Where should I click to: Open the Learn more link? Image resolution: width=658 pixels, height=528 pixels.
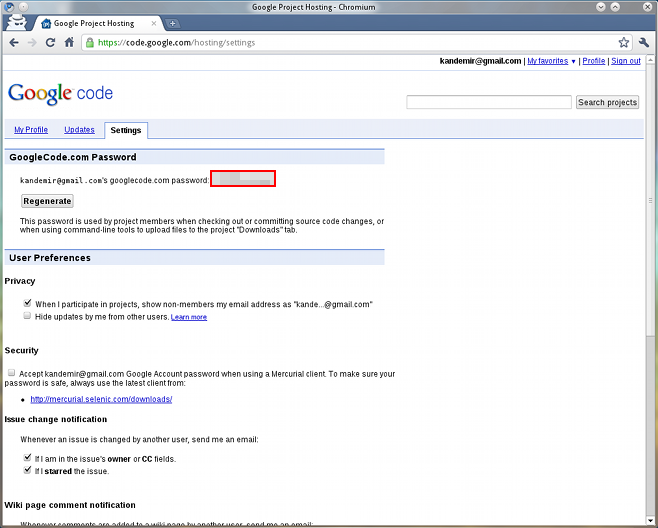coord(189,317)
